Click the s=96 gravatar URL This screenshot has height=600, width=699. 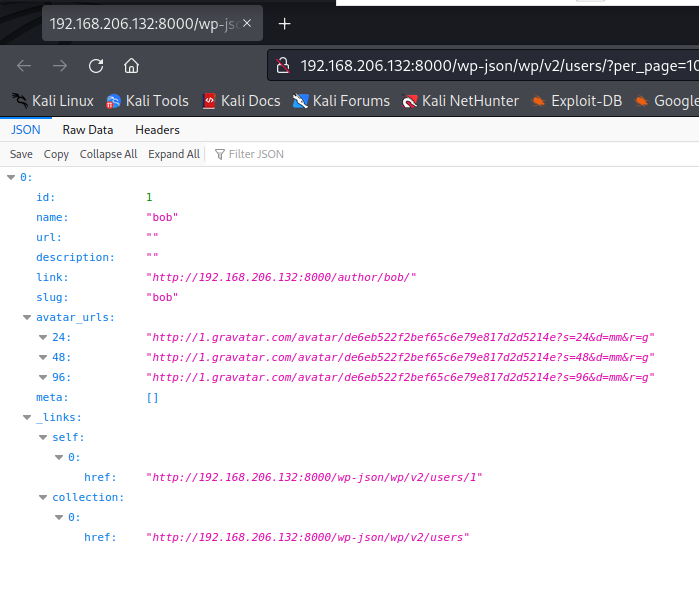tap(400, 378)
